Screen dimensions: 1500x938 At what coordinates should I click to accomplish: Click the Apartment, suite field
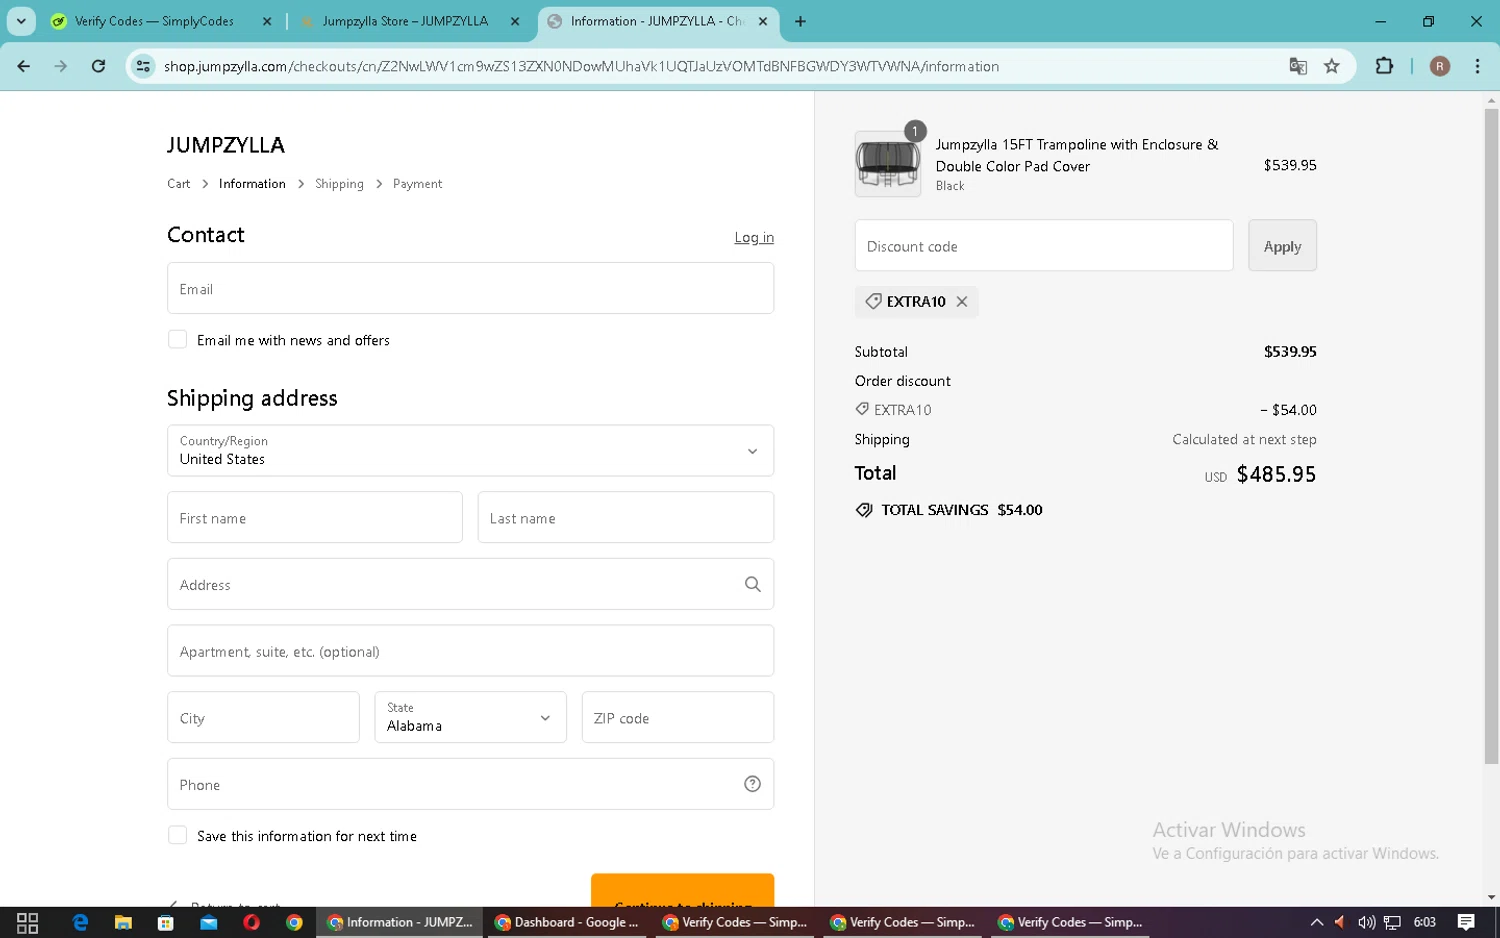pyautogui.click(x=470, y=651)
